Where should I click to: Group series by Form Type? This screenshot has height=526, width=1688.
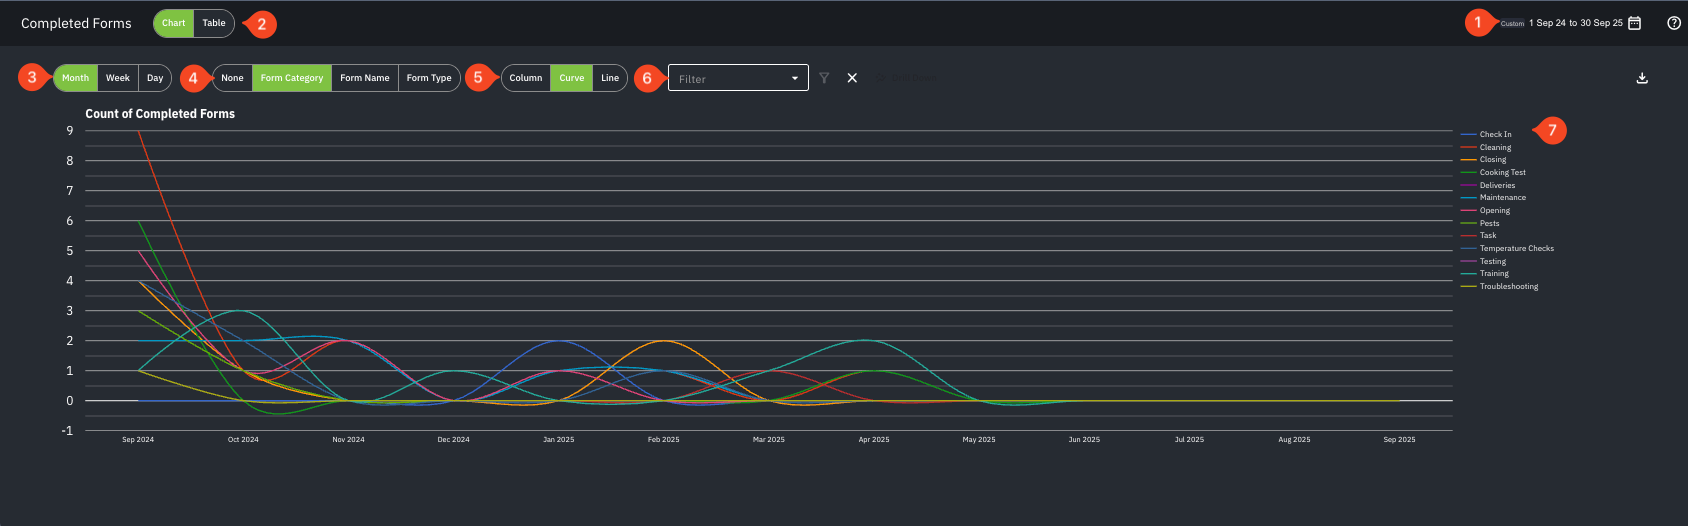[429, 78]
